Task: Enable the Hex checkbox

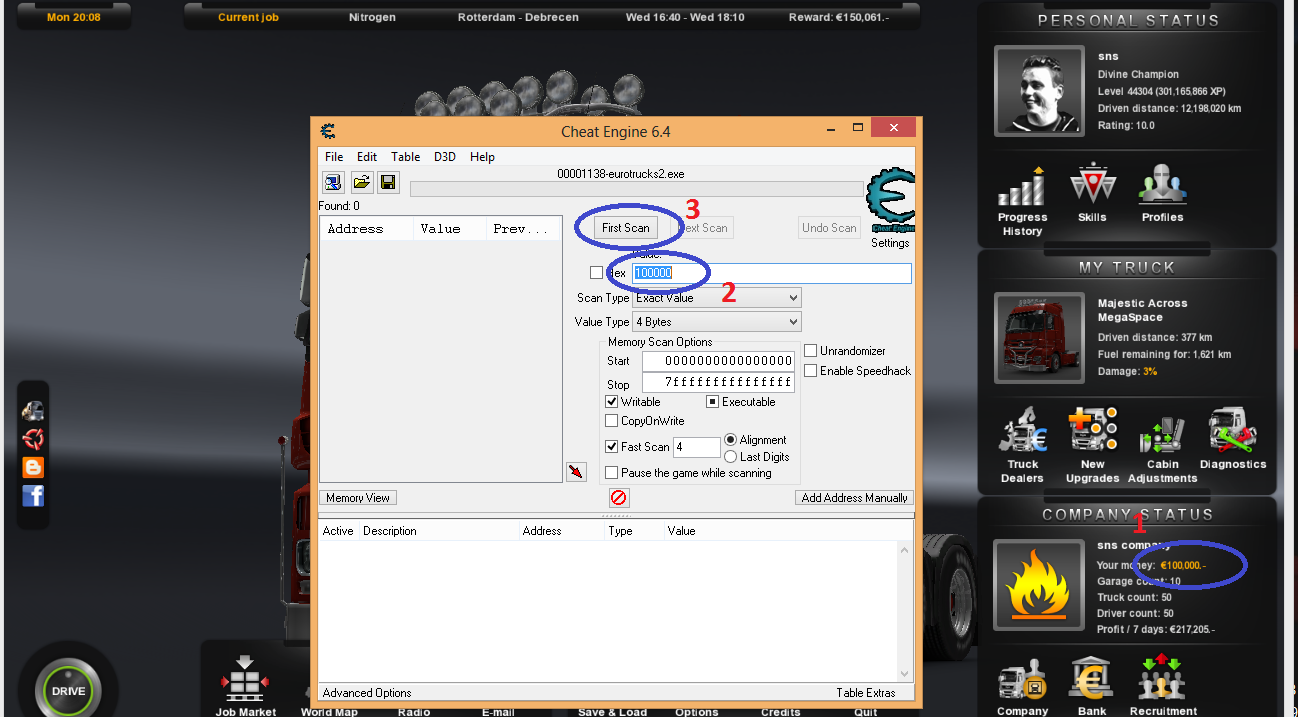Action: coord(596,272)
